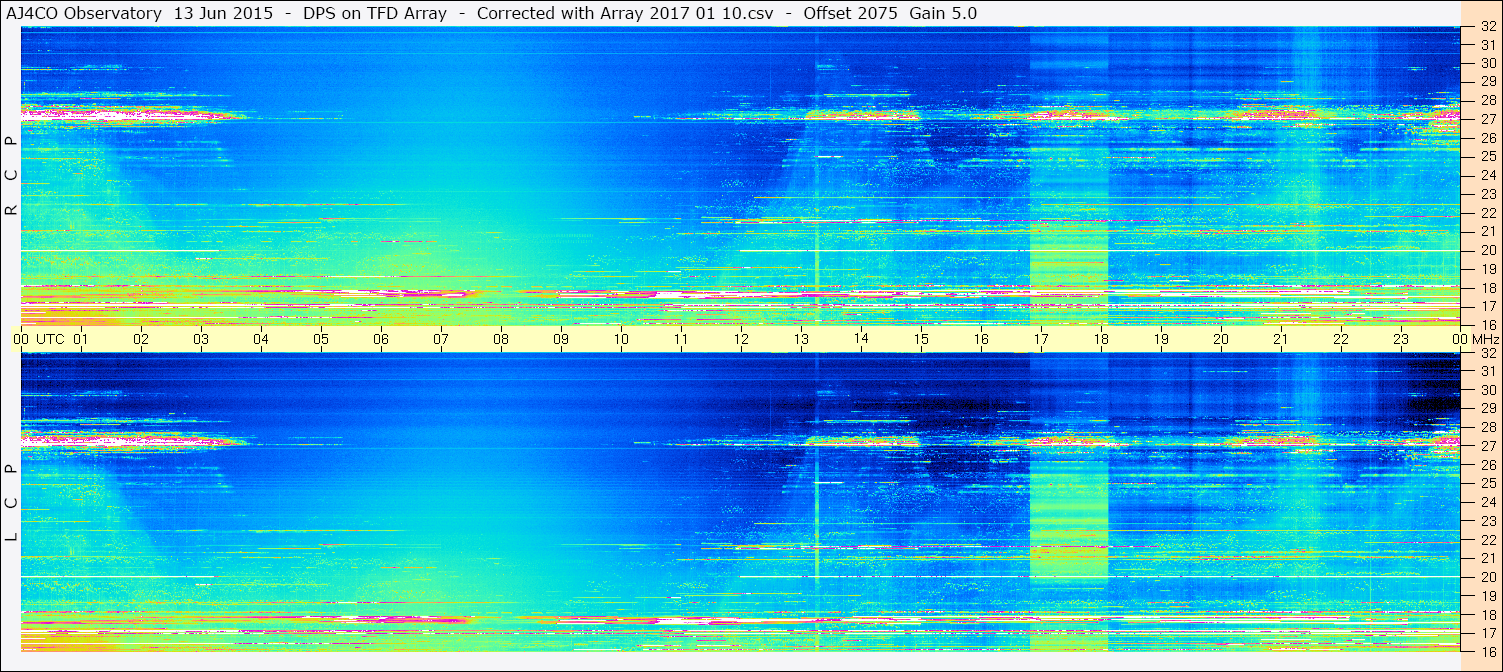Click the 10 hour mark on time axis
This screenshot has height=672, width=1503.
click(621, 339)
